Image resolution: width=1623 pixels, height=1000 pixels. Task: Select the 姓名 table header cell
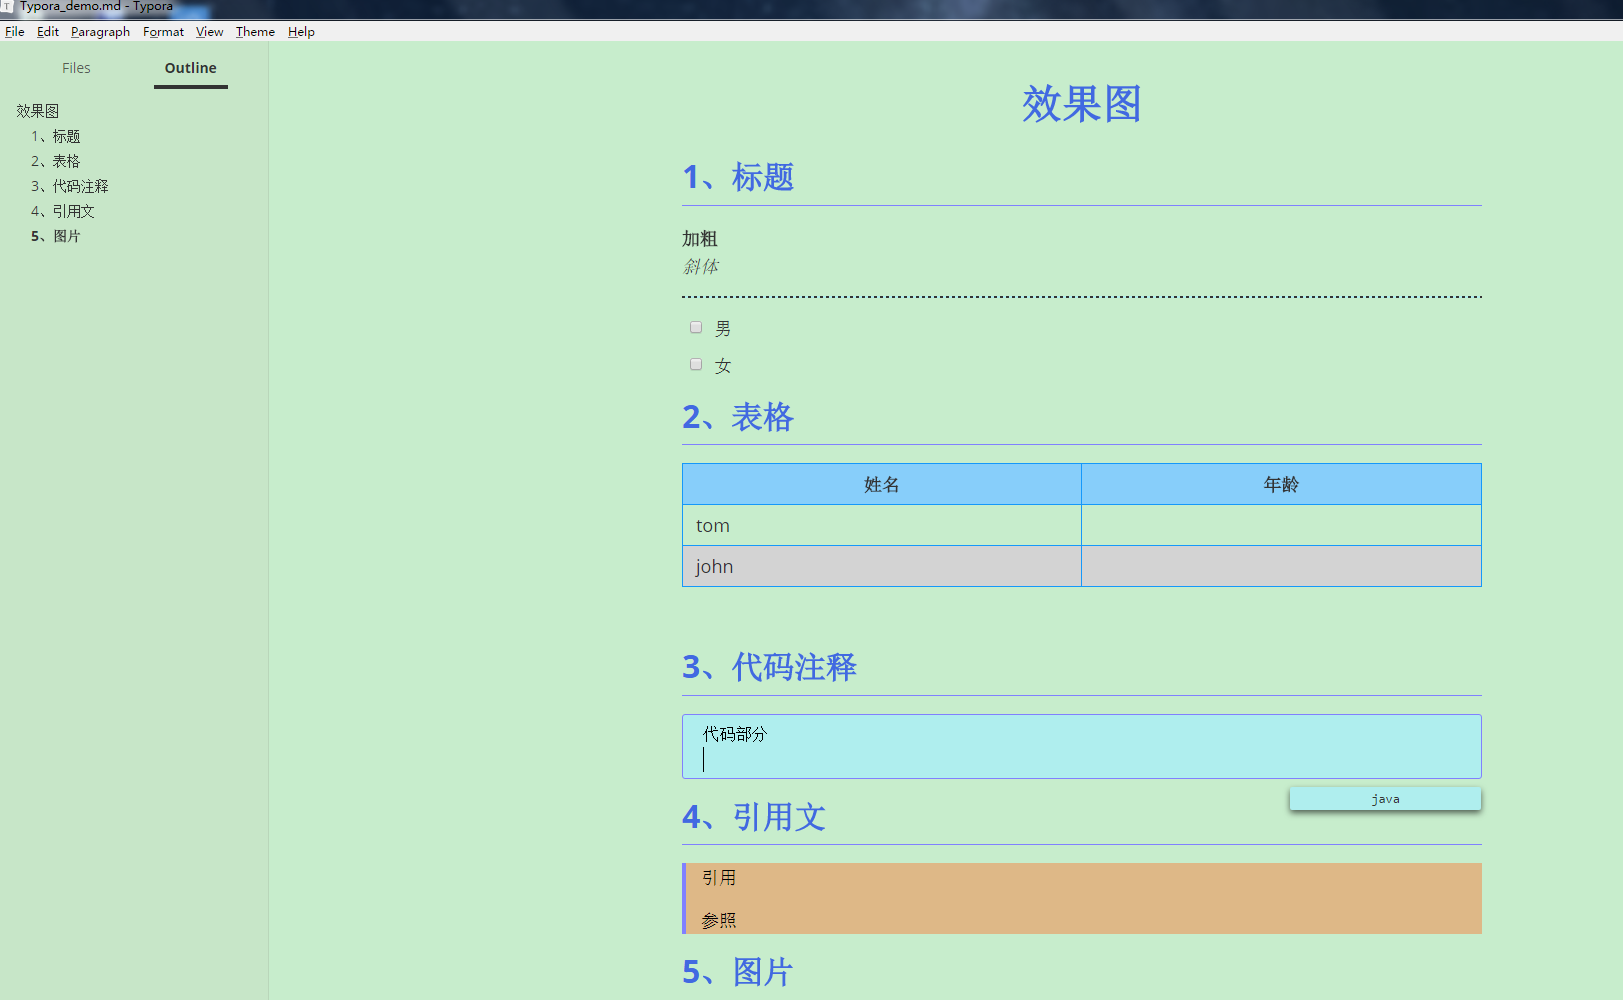click(x=882, y=484)
